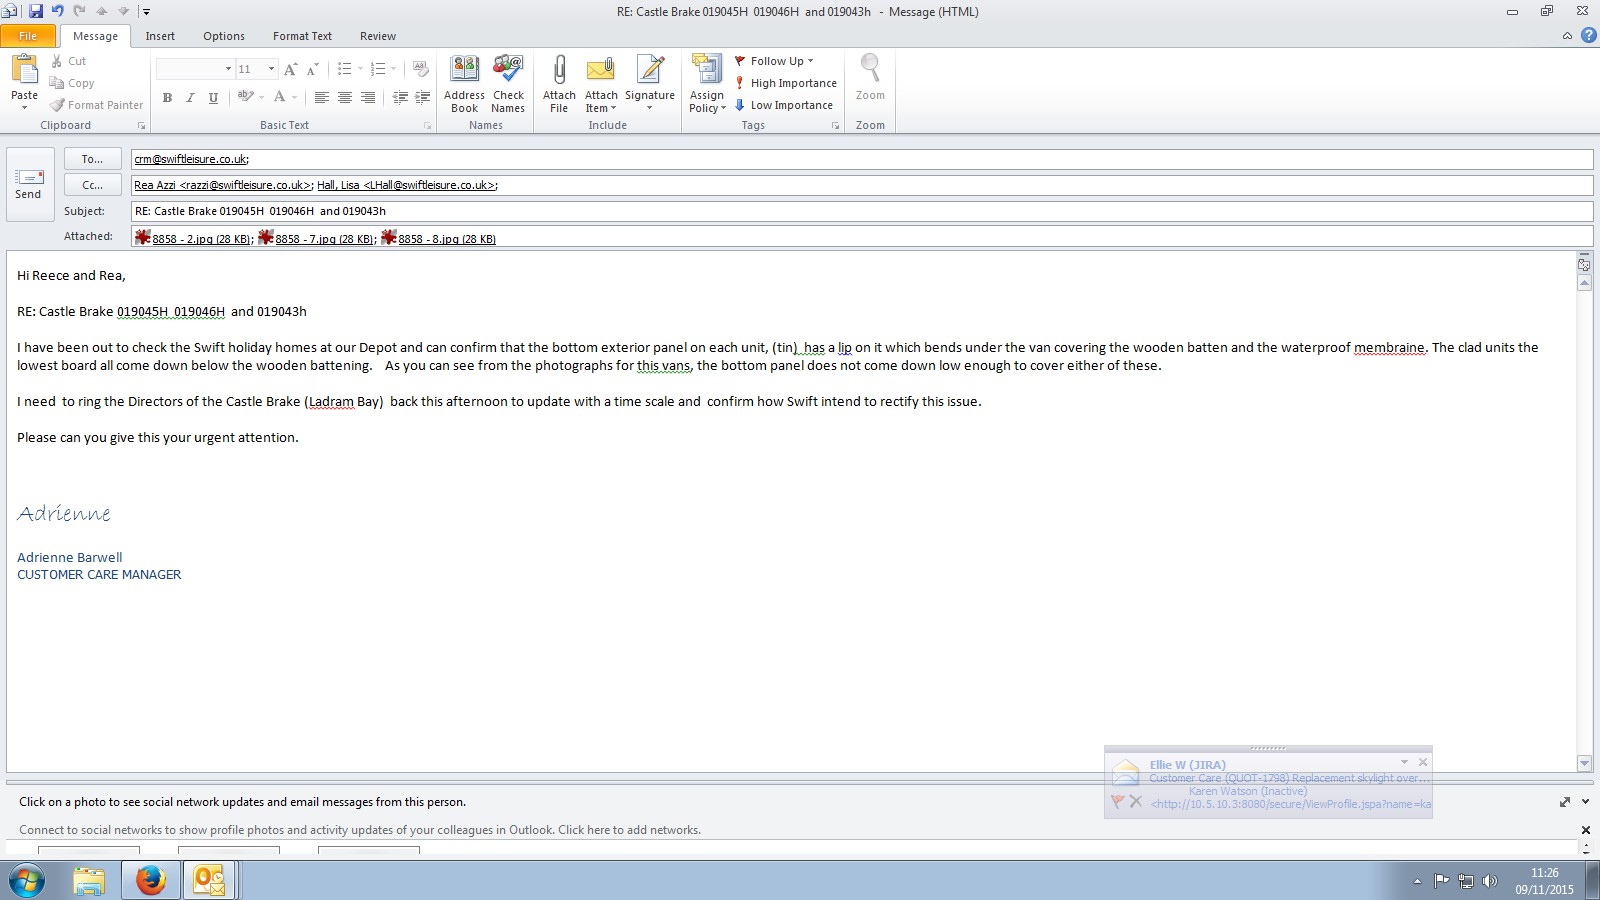Flag the Ellie W (JIRA) notification email
This screenshot has width=1600, height=900.
[x=1118, y=801]
